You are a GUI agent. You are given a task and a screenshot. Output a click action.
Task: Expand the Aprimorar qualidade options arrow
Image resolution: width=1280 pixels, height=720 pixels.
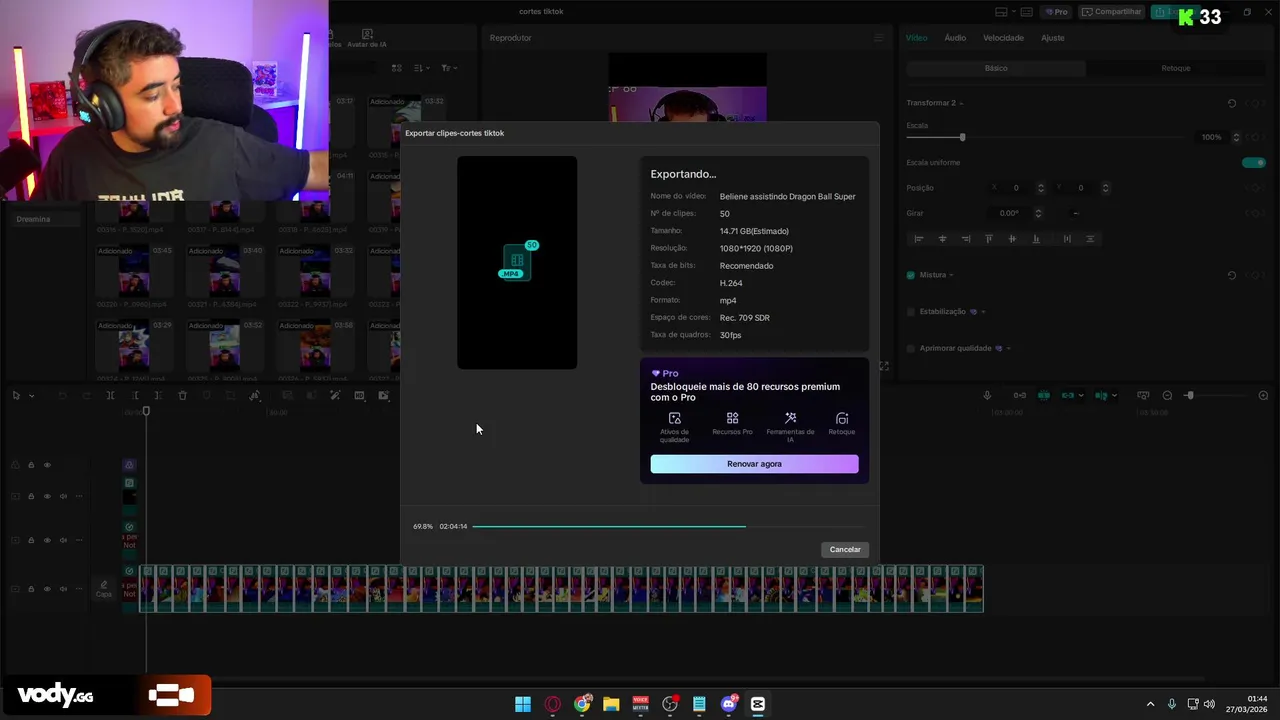click(1008, 348)
